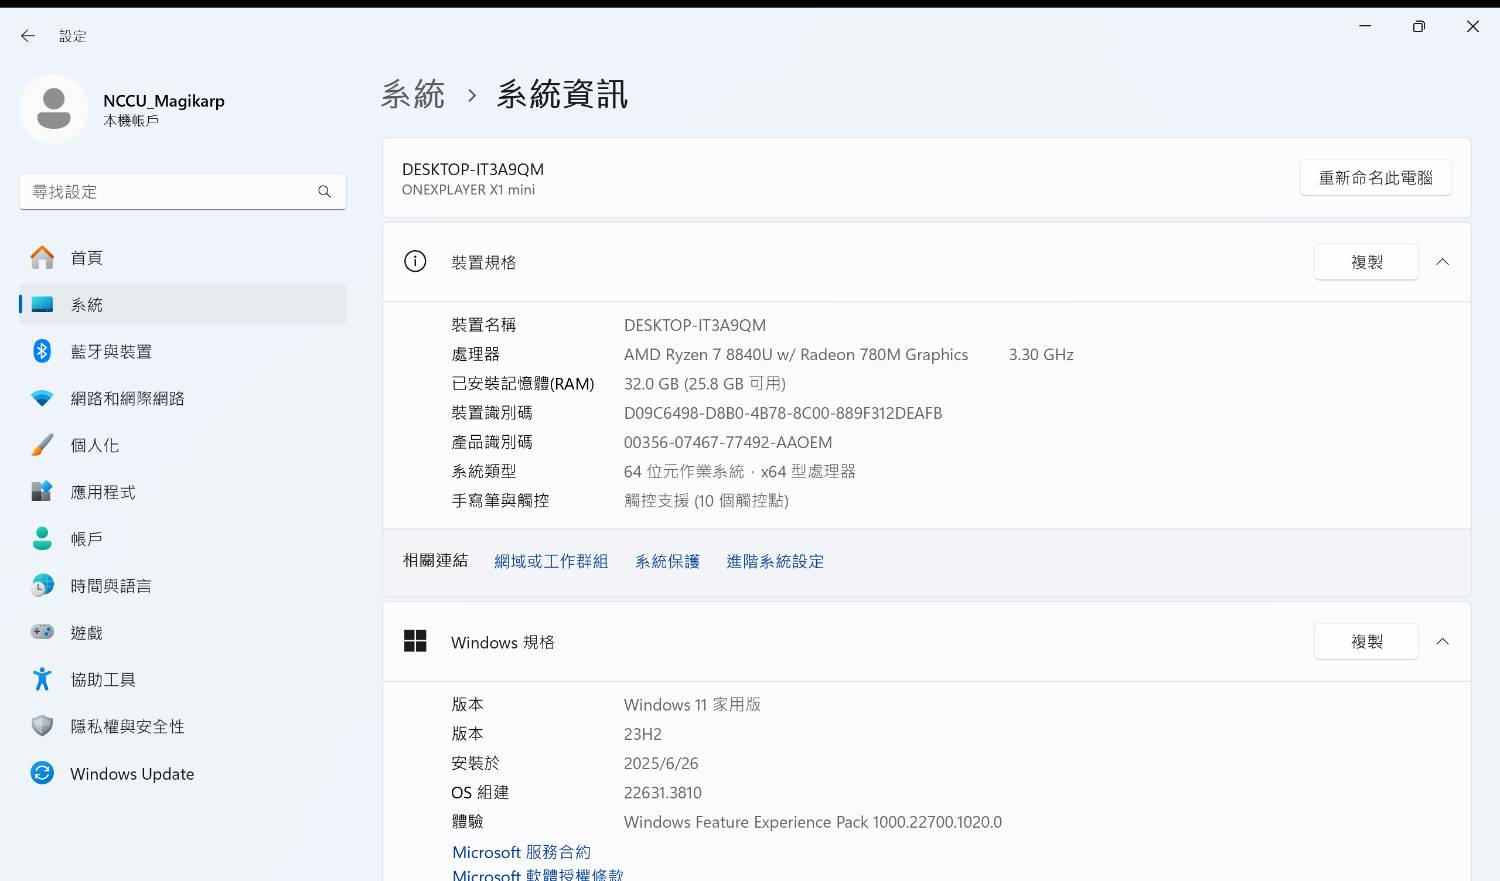
Task: Click the 系統 breadcrumb in the header
Action: click(412, 94)
